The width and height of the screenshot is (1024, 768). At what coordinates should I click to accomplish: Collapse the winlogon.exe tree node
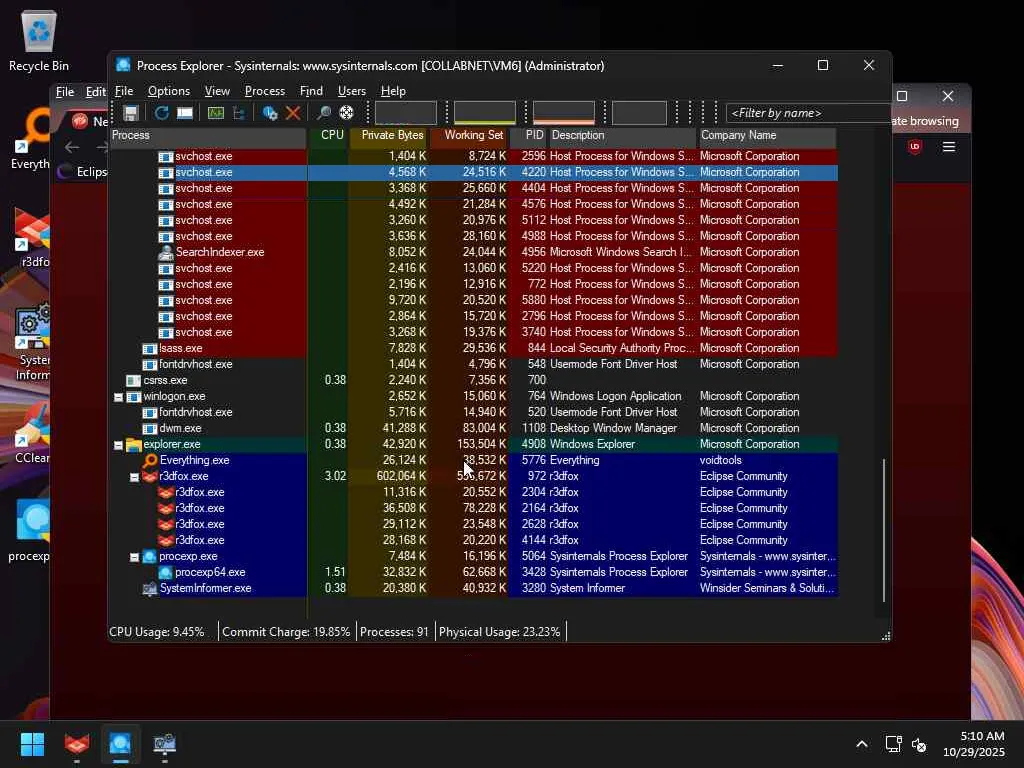(x=118, y=397)
